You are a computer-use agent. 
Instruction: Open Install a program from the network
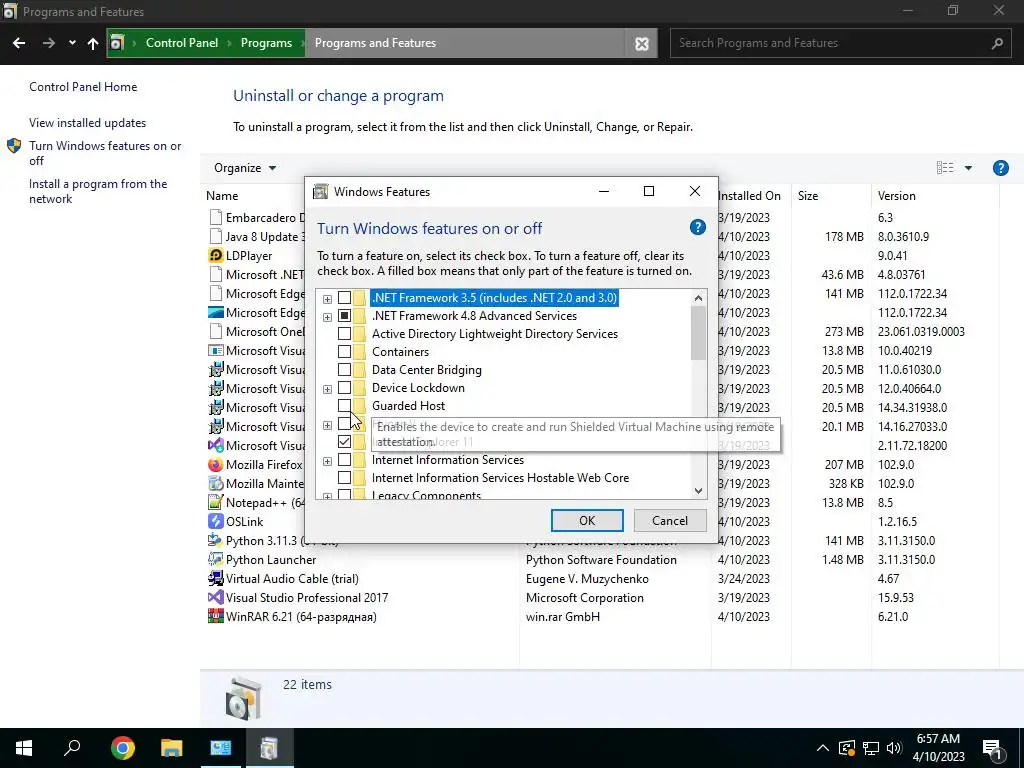coord(98,191)
